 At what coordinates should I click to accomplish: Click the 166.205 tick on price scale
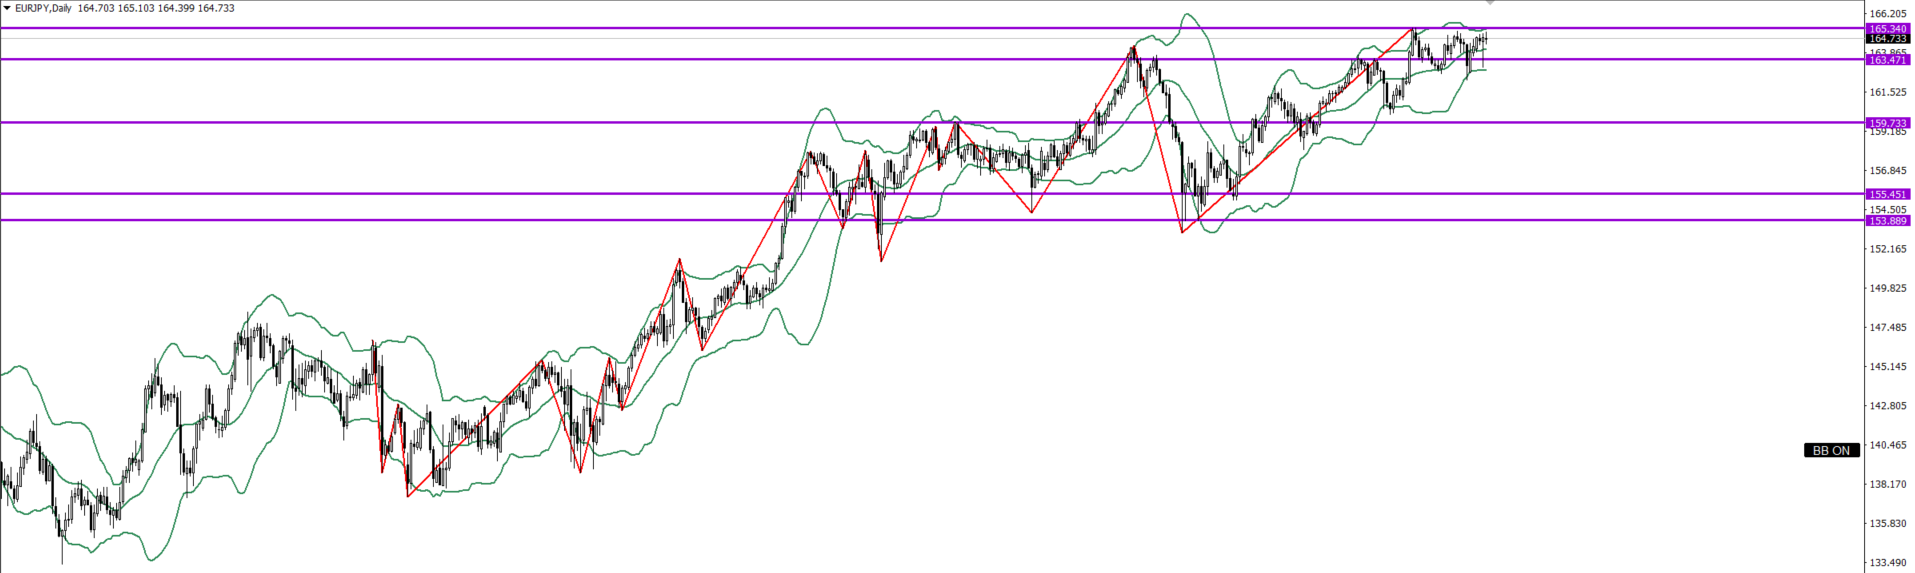1888,14
